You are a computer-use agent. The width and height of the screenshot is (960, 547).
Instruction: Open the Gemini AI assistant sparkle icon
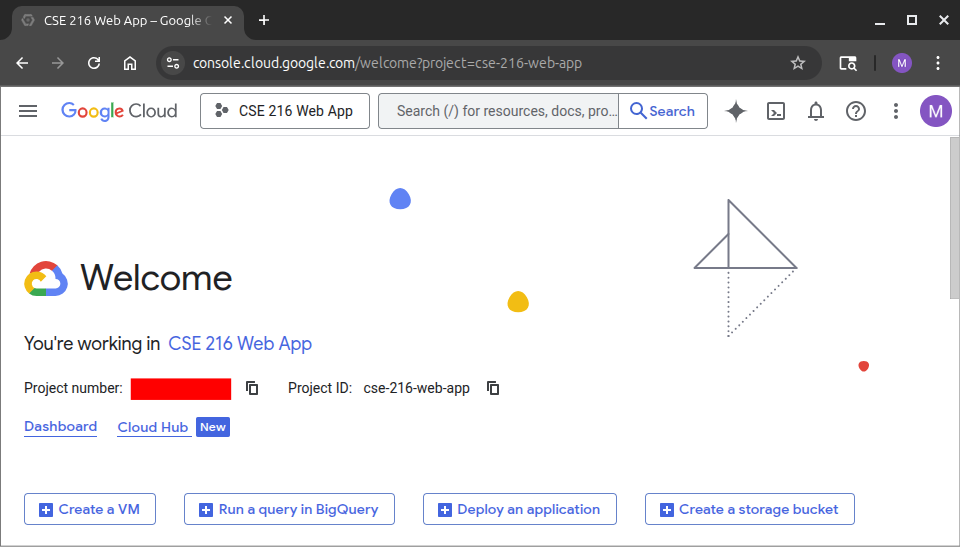(736, 111)
